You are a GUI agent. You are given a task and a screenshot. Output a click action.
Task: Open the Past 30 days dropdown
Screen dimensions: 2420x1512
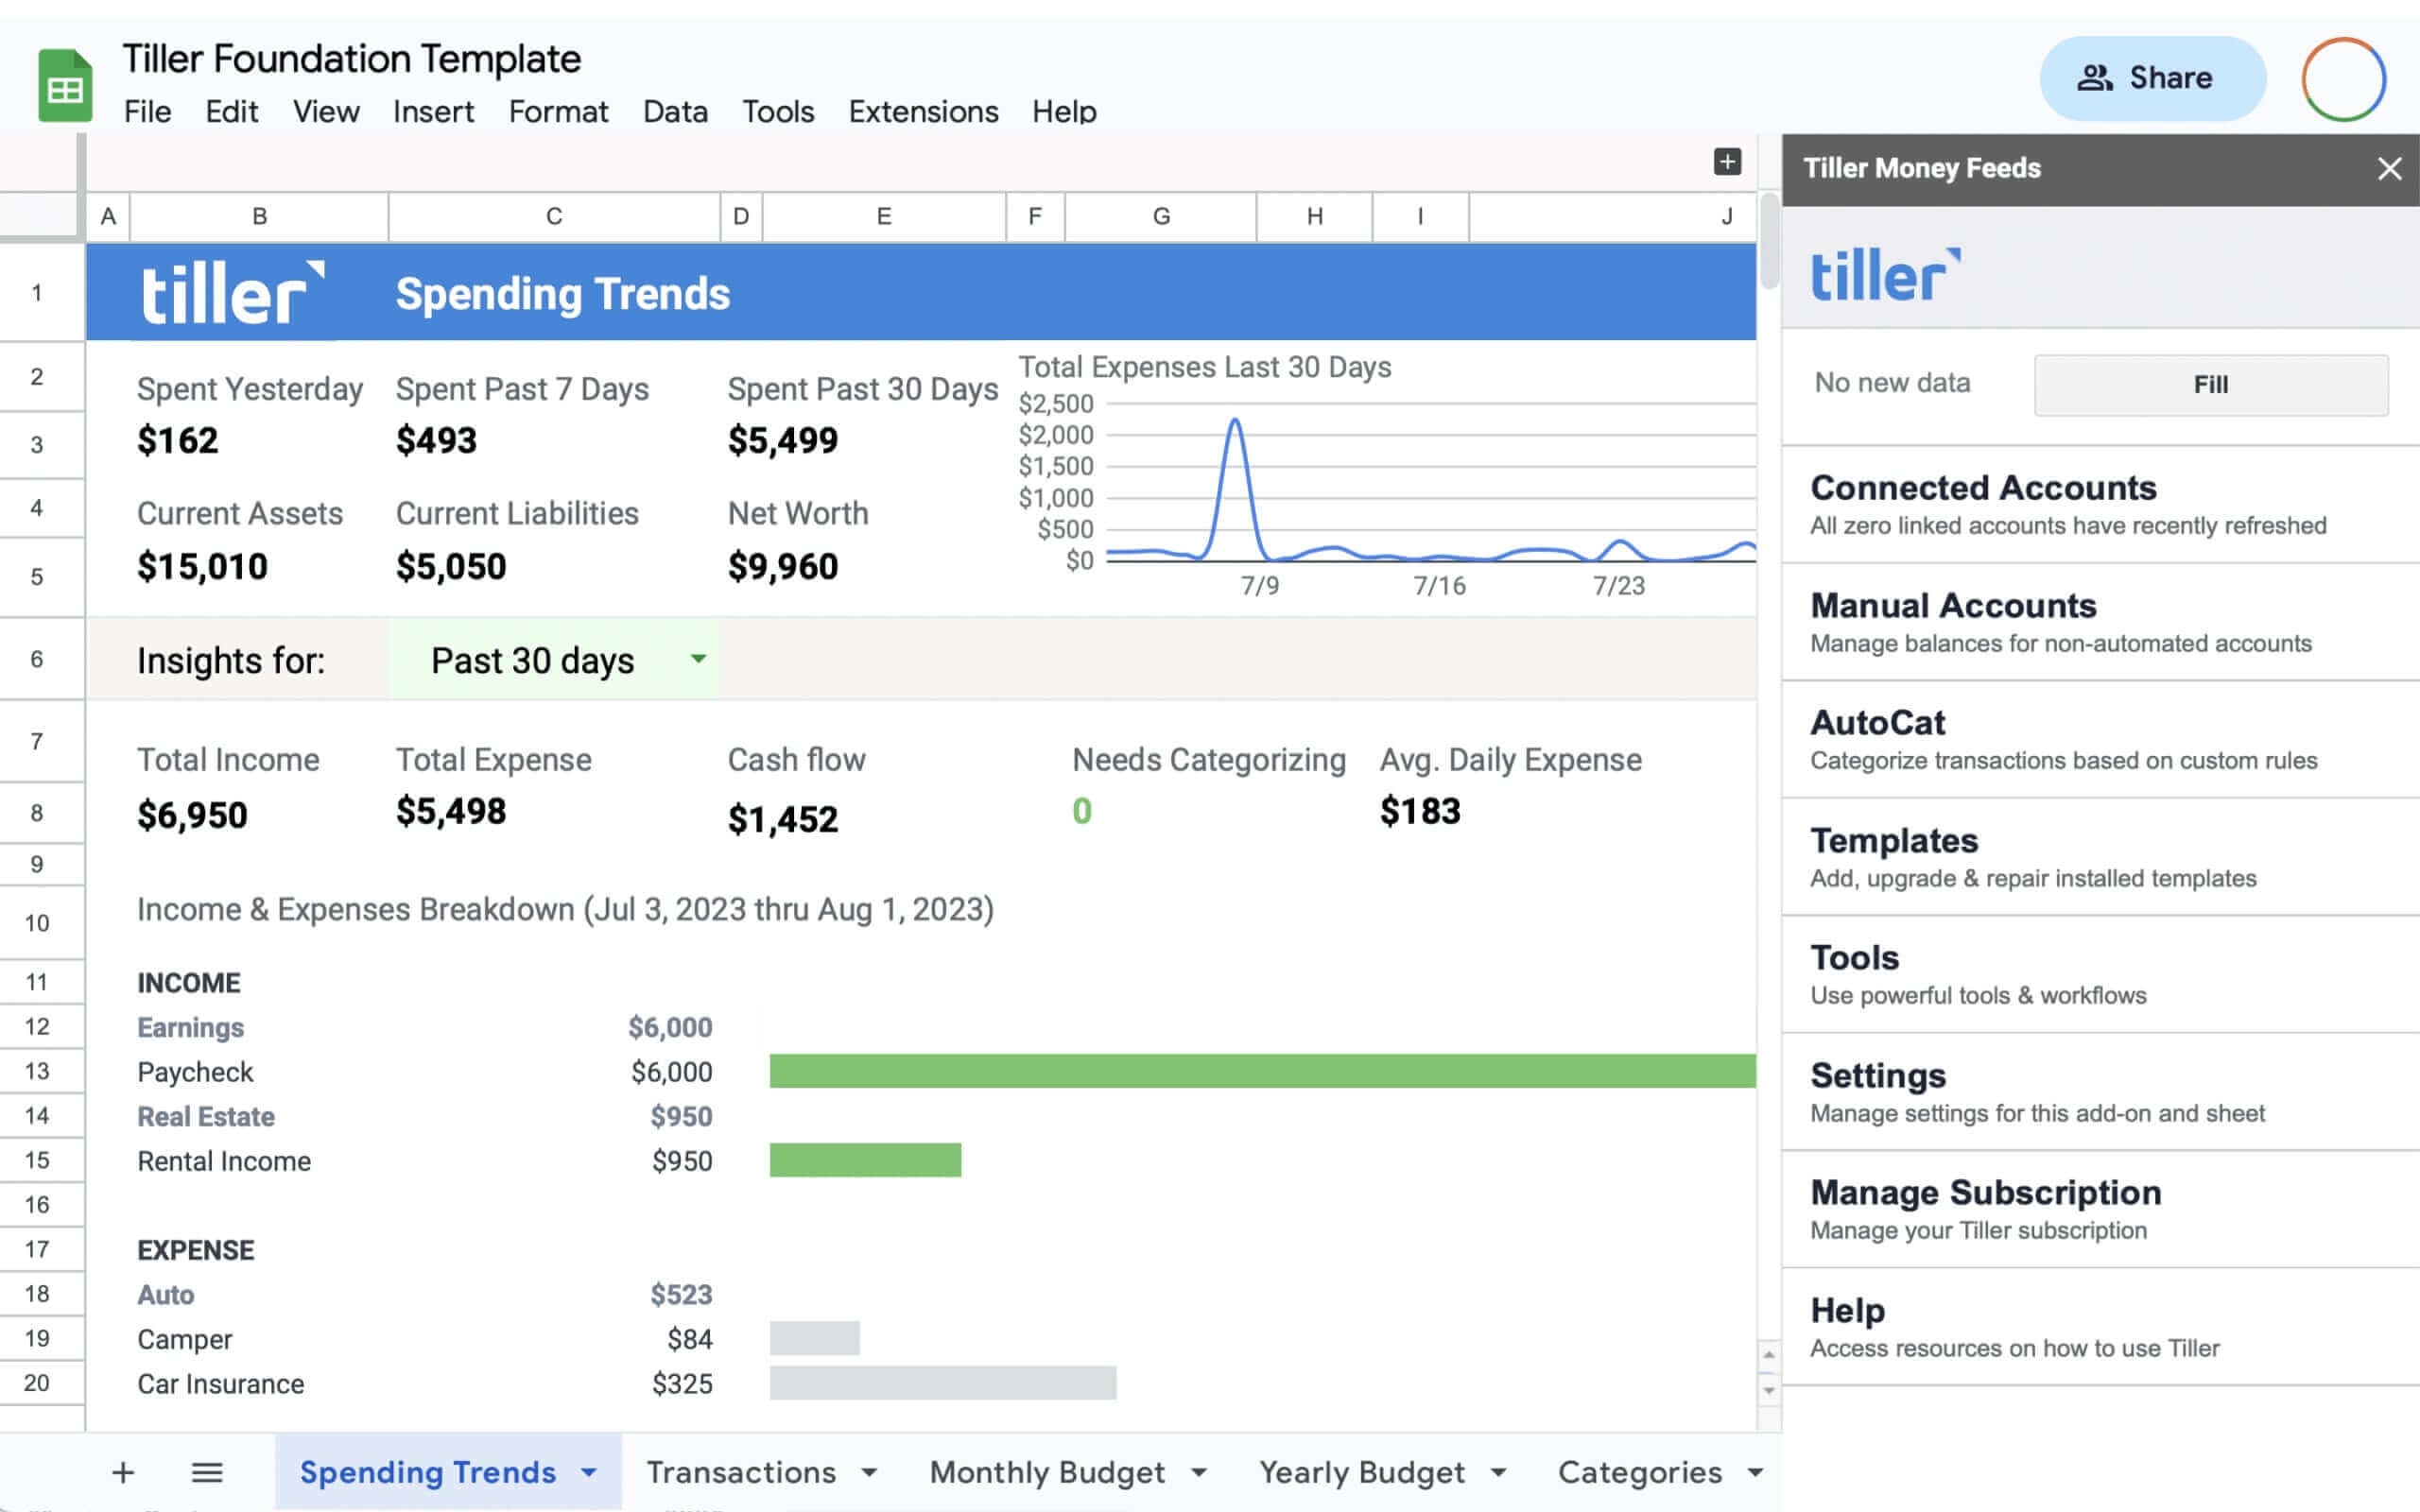click(698, 659)
